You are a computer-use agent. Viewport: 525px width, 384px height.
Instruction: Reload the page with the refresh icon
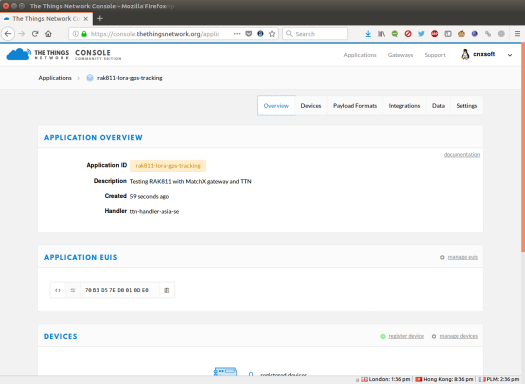point(35,34)
